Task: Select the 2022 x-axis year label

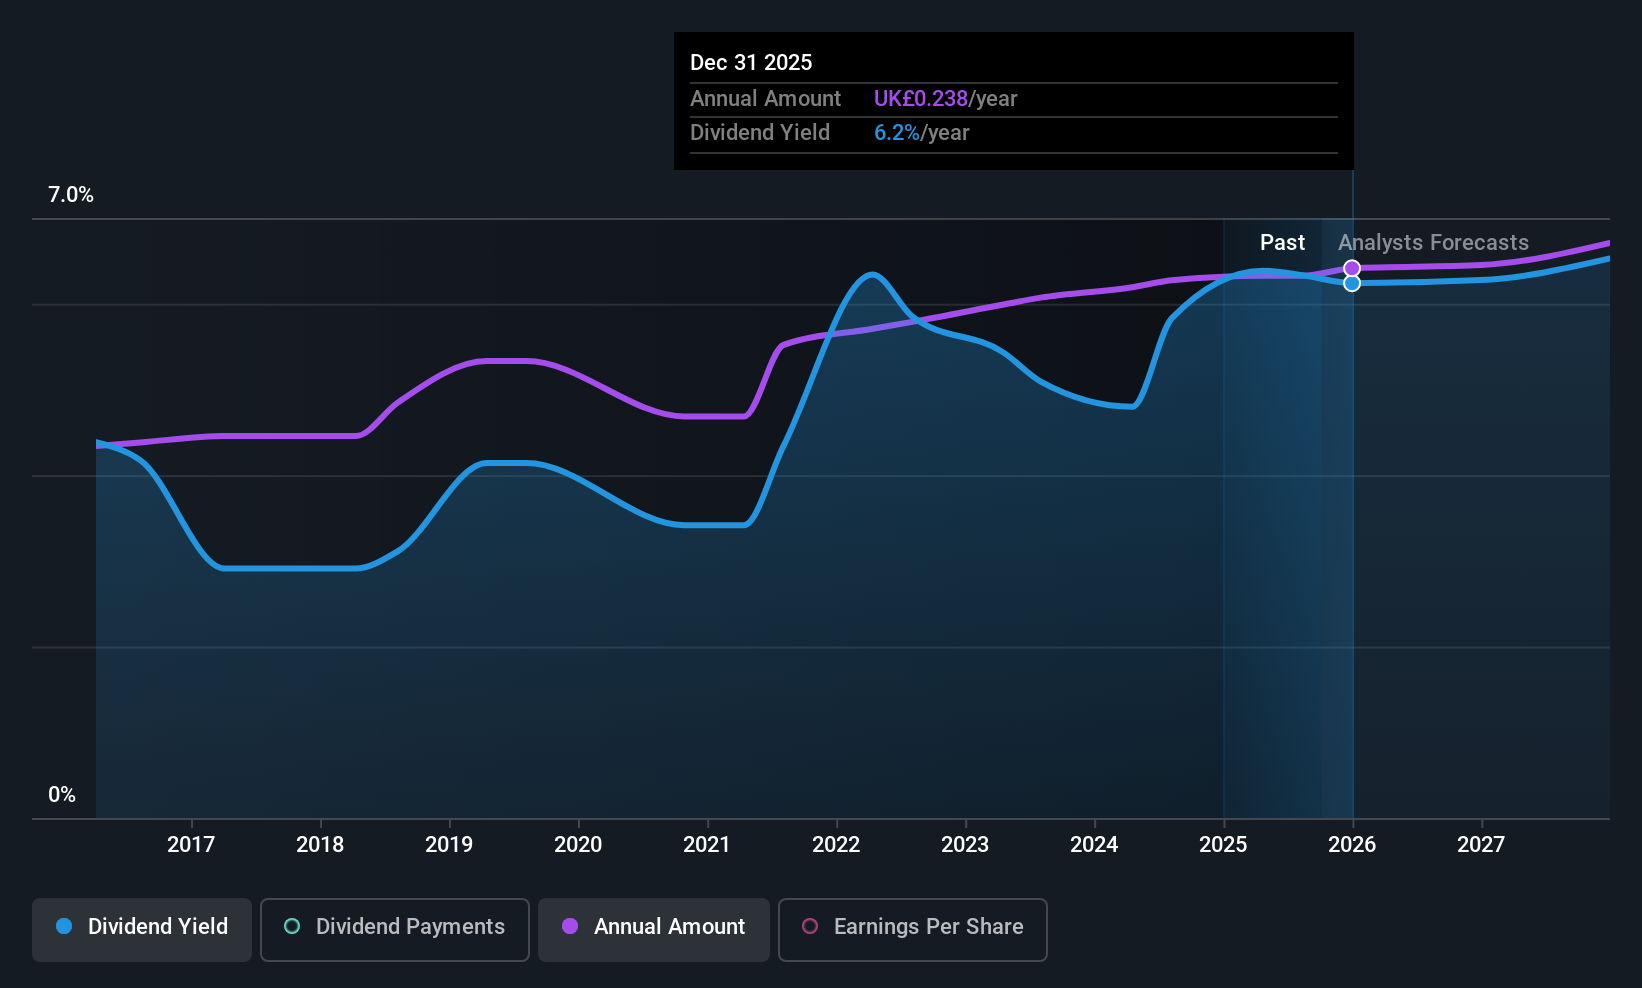Action: (x=836, y=845)
